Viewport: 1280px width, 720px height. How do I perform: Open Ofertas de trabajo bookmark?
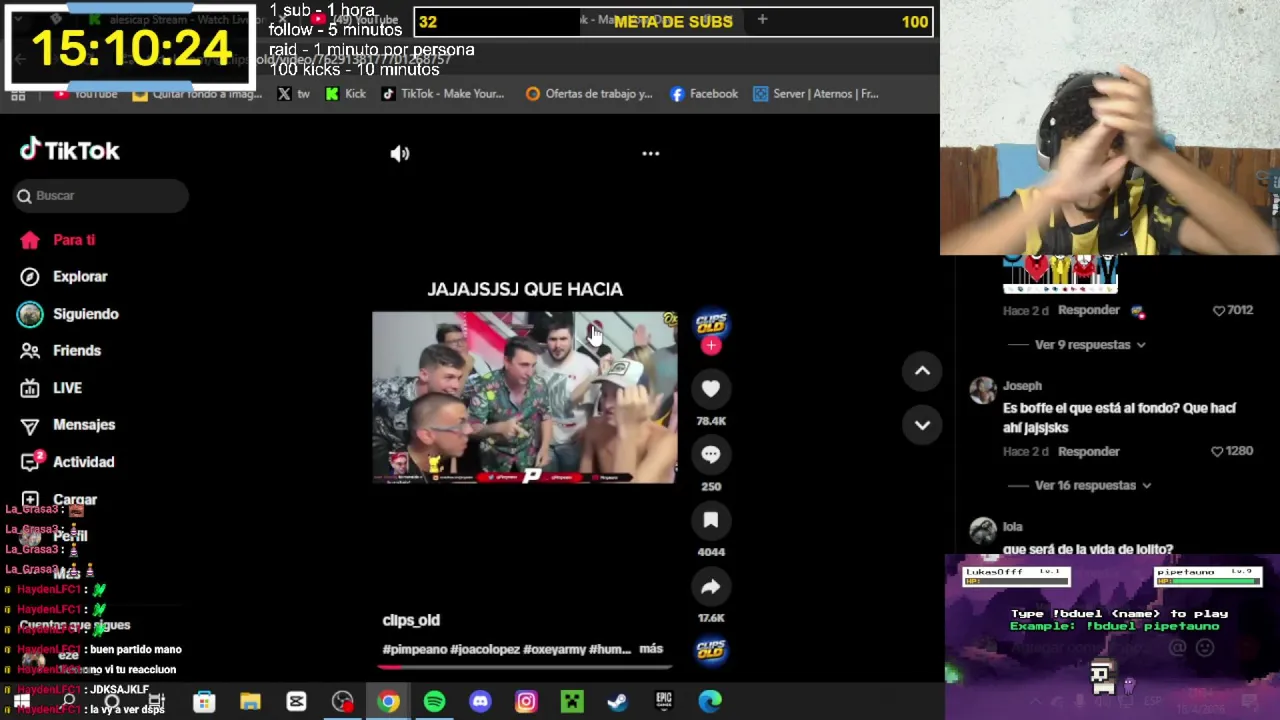589,94
